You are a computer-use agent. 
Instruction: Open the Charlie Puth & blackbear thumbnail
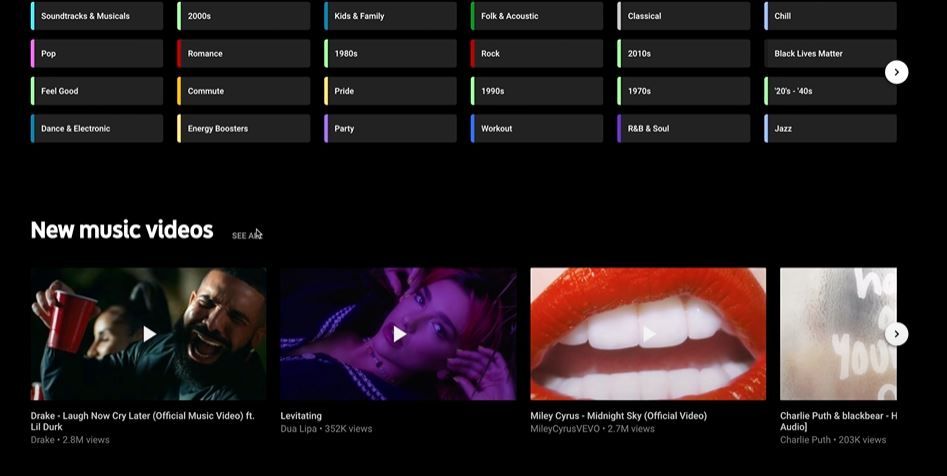pyautogui.click(x=838, y=333)
